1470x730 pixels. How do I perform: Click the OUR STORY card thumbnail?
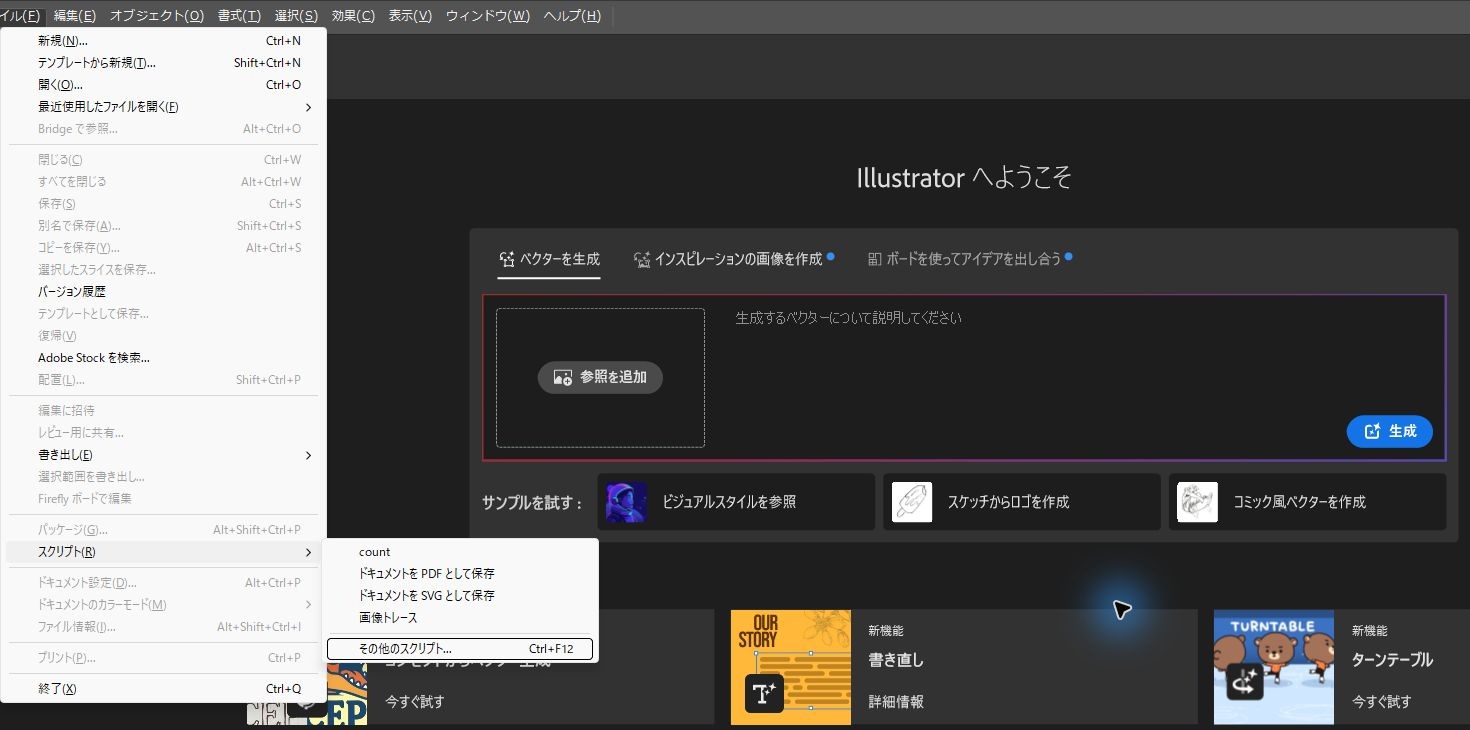tap(791, 667)
